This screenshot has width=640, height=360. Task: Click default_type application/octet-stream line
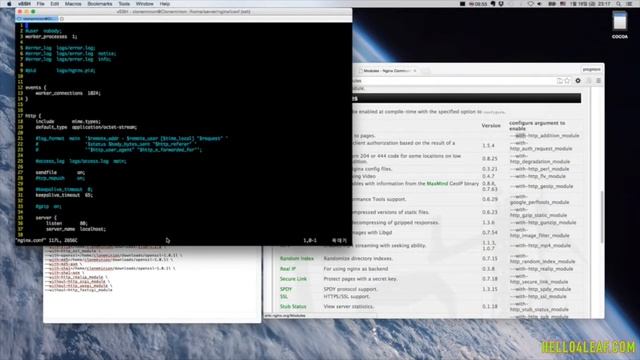(x=86, y=127)
